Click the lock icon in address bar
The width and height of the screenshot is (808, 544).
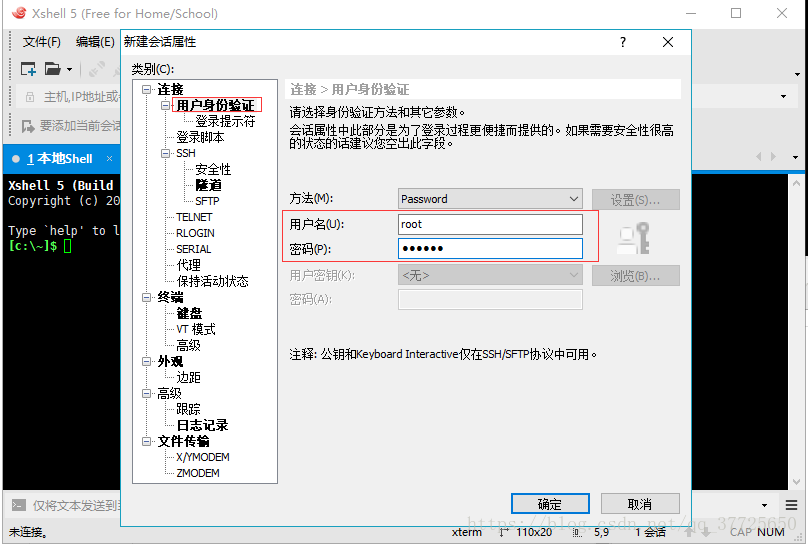click(30, 97)
